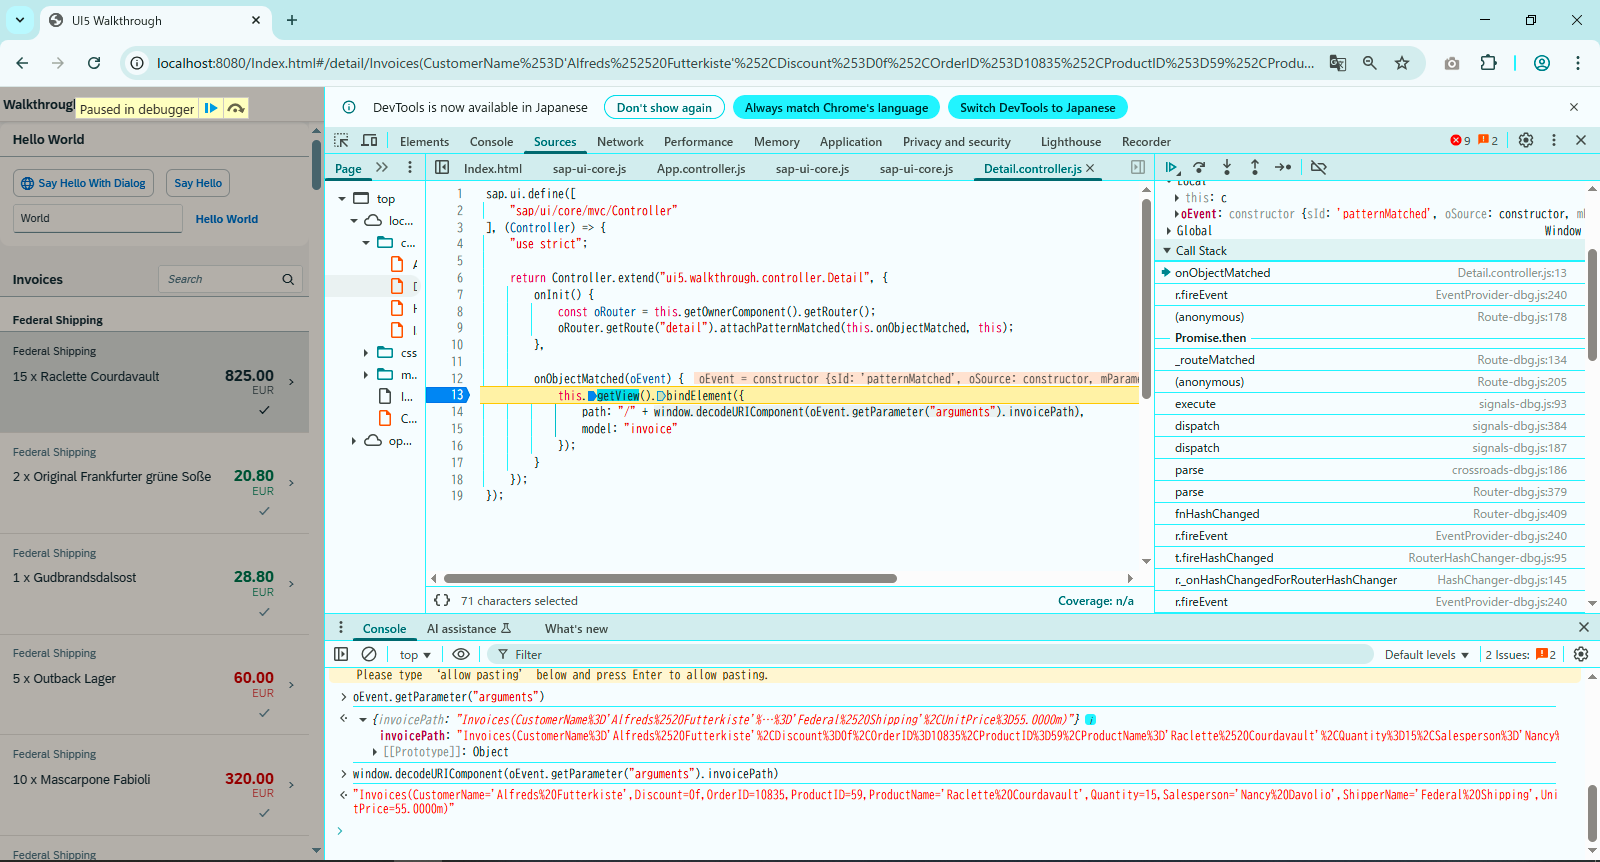Collapse the top frame tree node

(x=342, y=199)
